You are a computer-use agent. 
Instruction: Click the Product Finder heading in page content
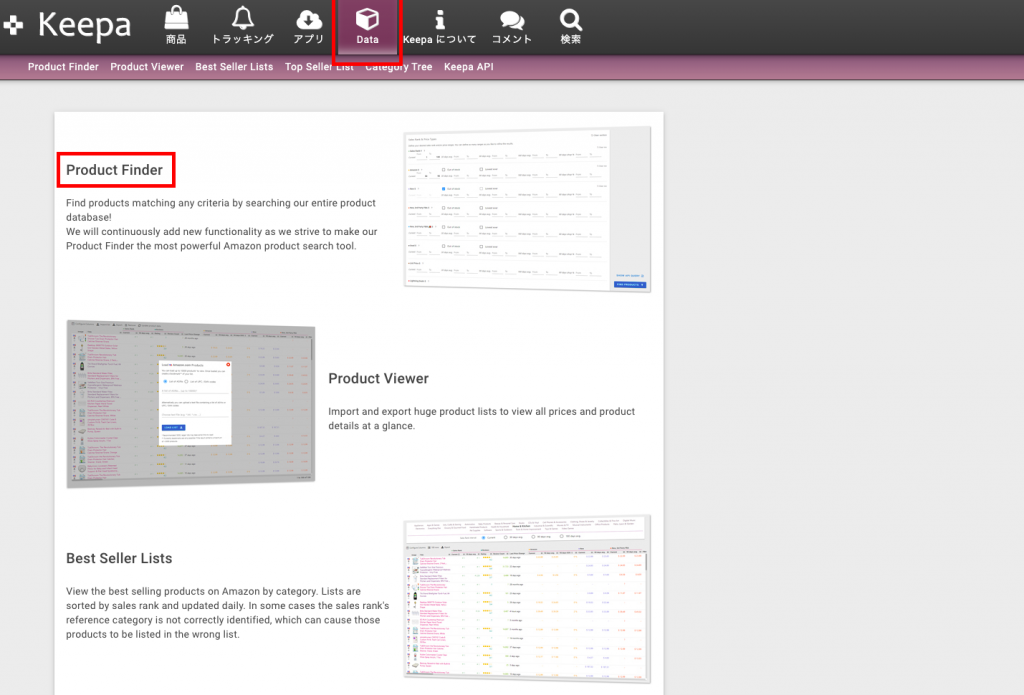tap(115, 170)
